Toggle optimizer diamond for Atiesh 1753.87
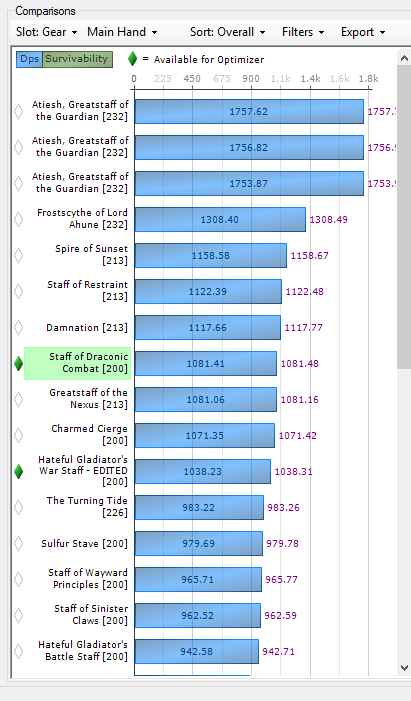The width and height of the screenshot is (411, 701). click(18, 183)
